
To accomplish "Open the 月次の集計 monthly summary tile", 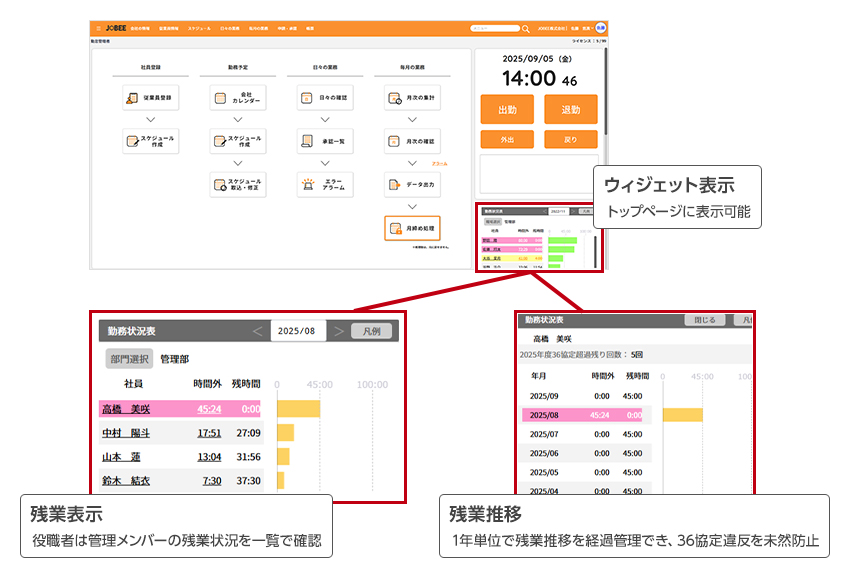I will (x=412, y=98).
